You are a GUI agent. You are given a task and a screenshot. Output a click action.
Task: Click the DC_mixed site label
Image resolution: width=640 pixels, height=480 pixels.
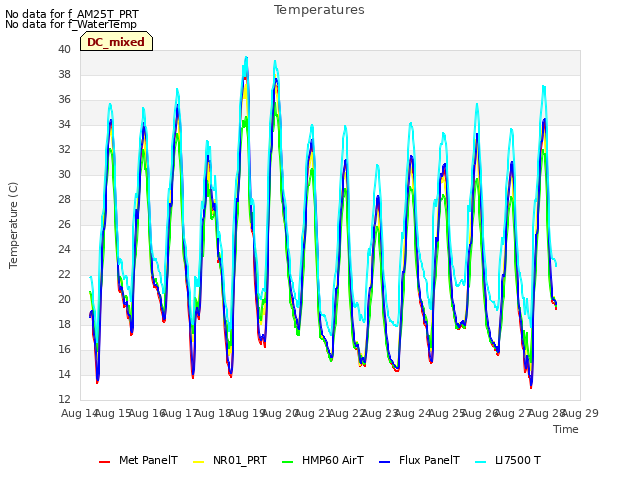116,42
